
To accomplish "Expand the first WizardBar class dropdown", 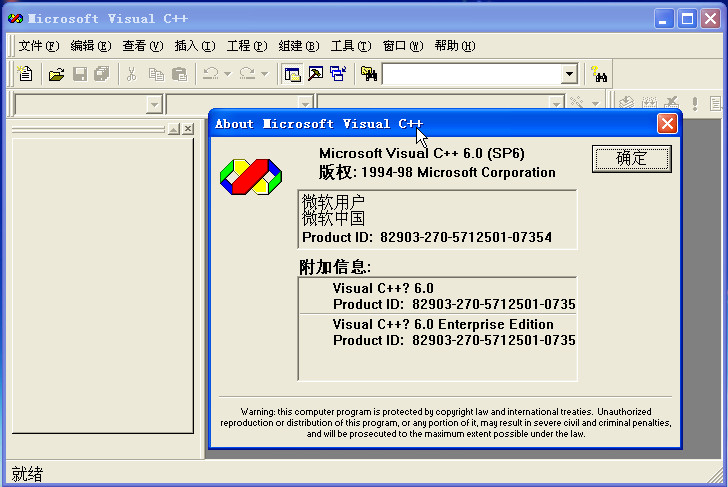I will [154, 104].
